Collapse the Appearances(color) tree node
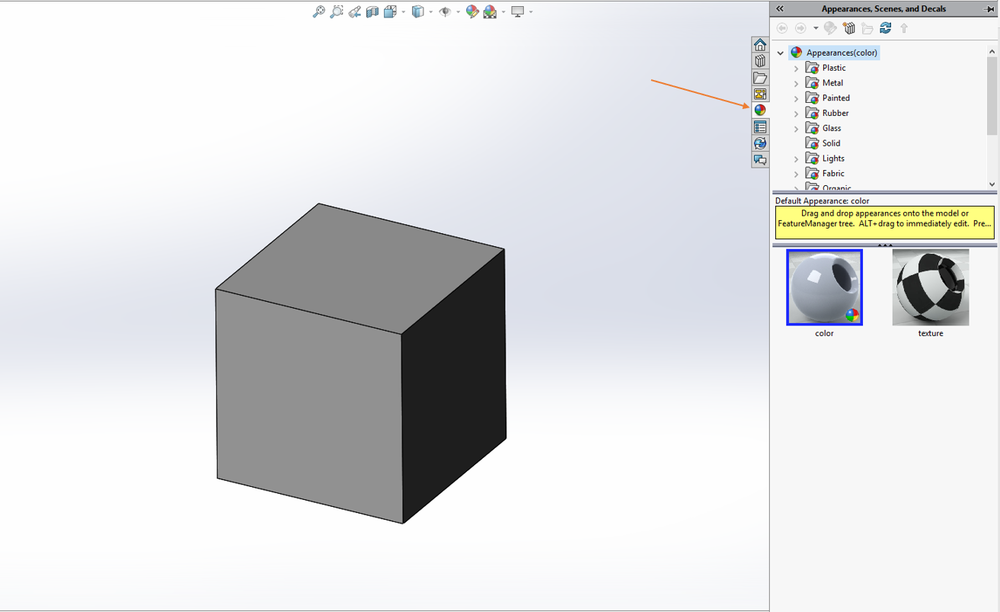Screen dimensions: 1000x612 [x=781, y=53]
